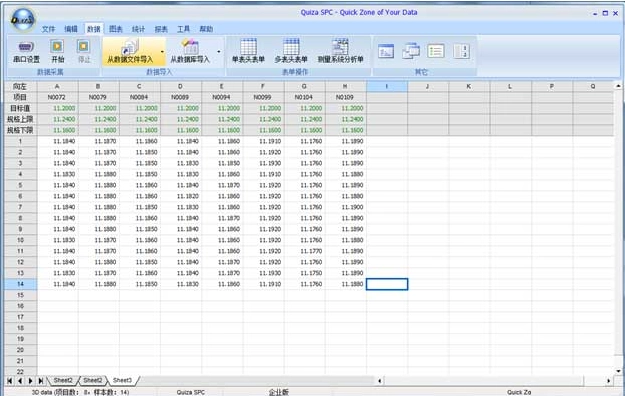
Task: Open 测量系统分析单 measurement system analysis sheet
Action: click(x=340, y=51)
